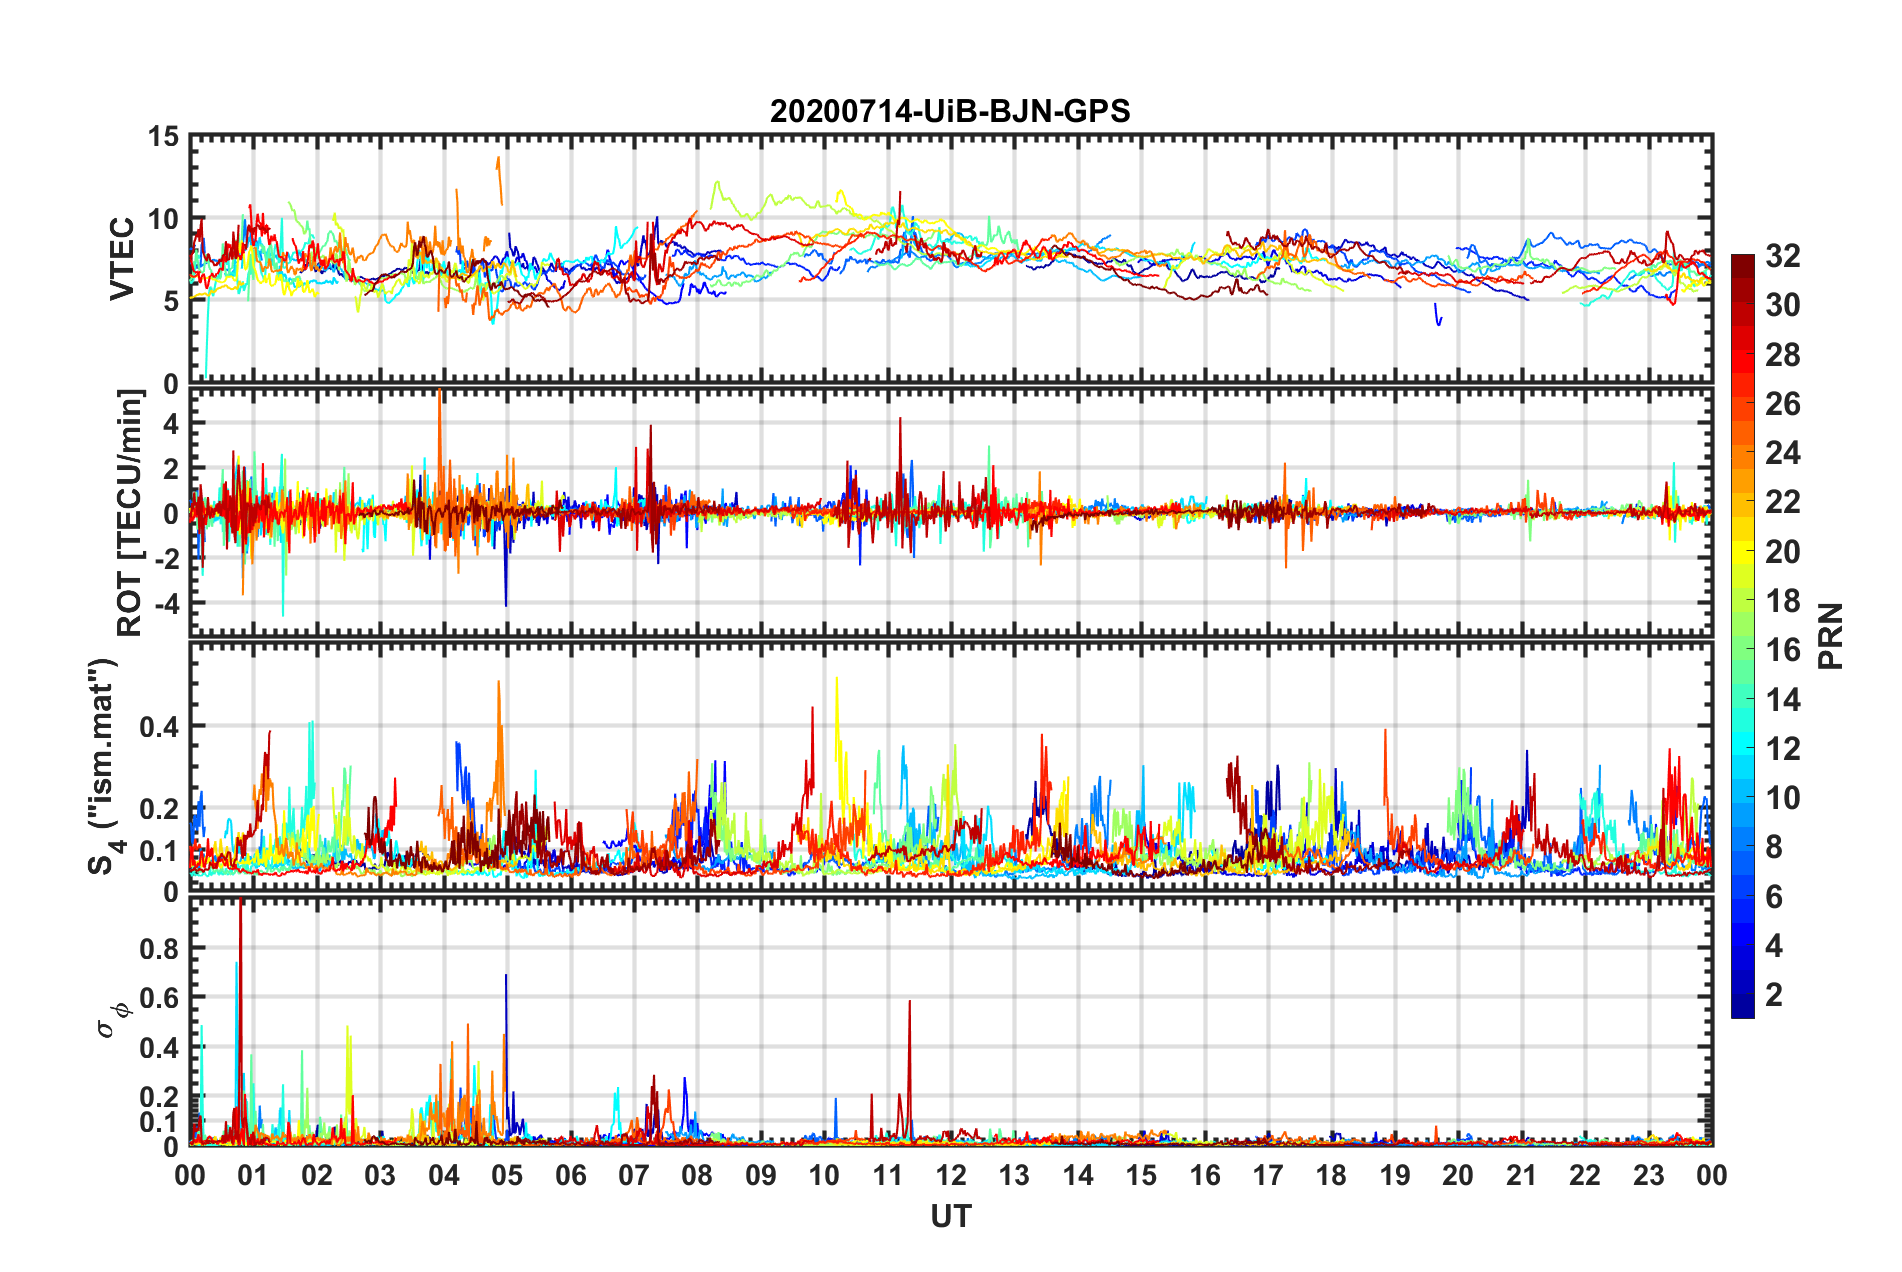Select PRN colorbar tick label 28

point(1783,354)
